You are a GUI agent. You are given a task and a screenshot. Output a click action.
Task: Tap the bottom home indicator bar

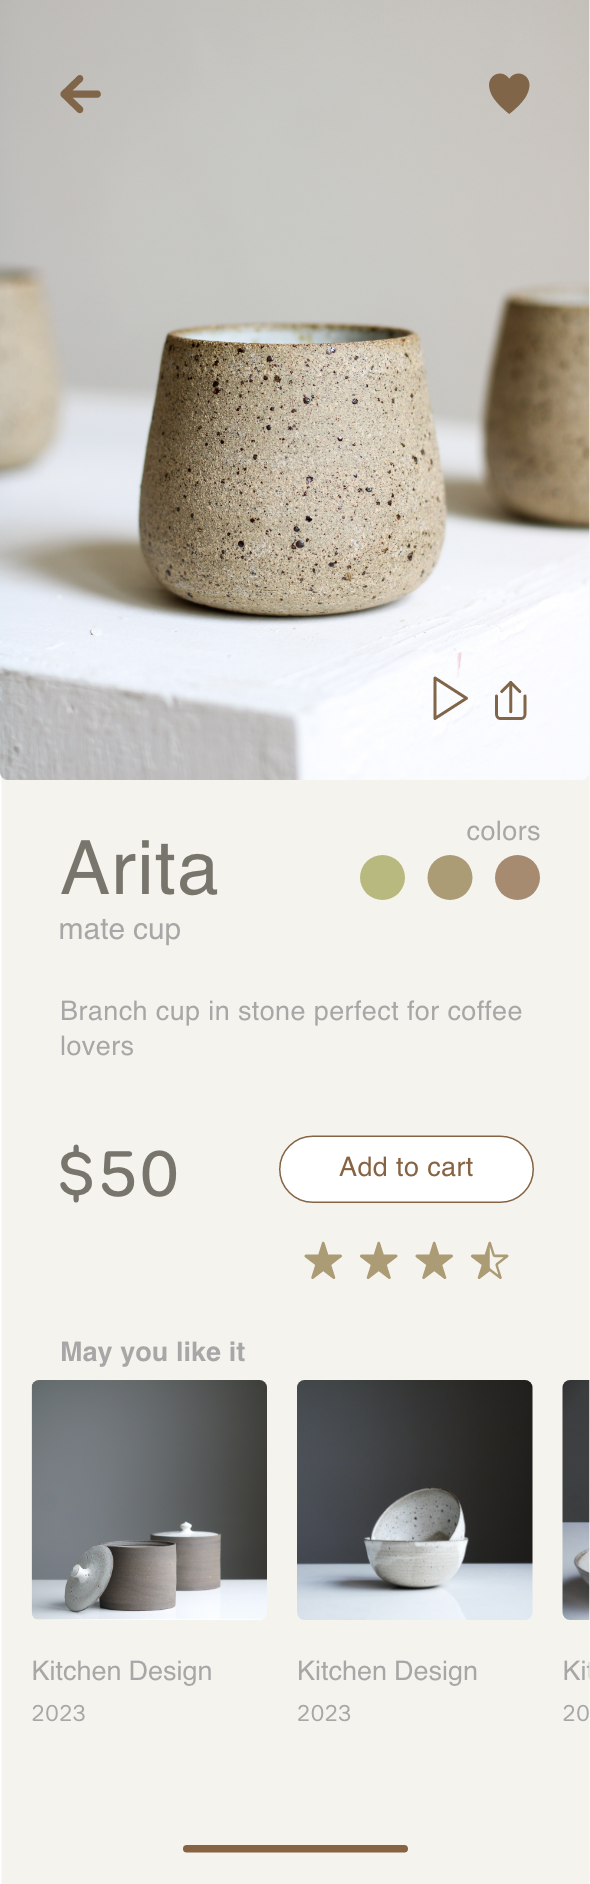(x=295, y=1849)
